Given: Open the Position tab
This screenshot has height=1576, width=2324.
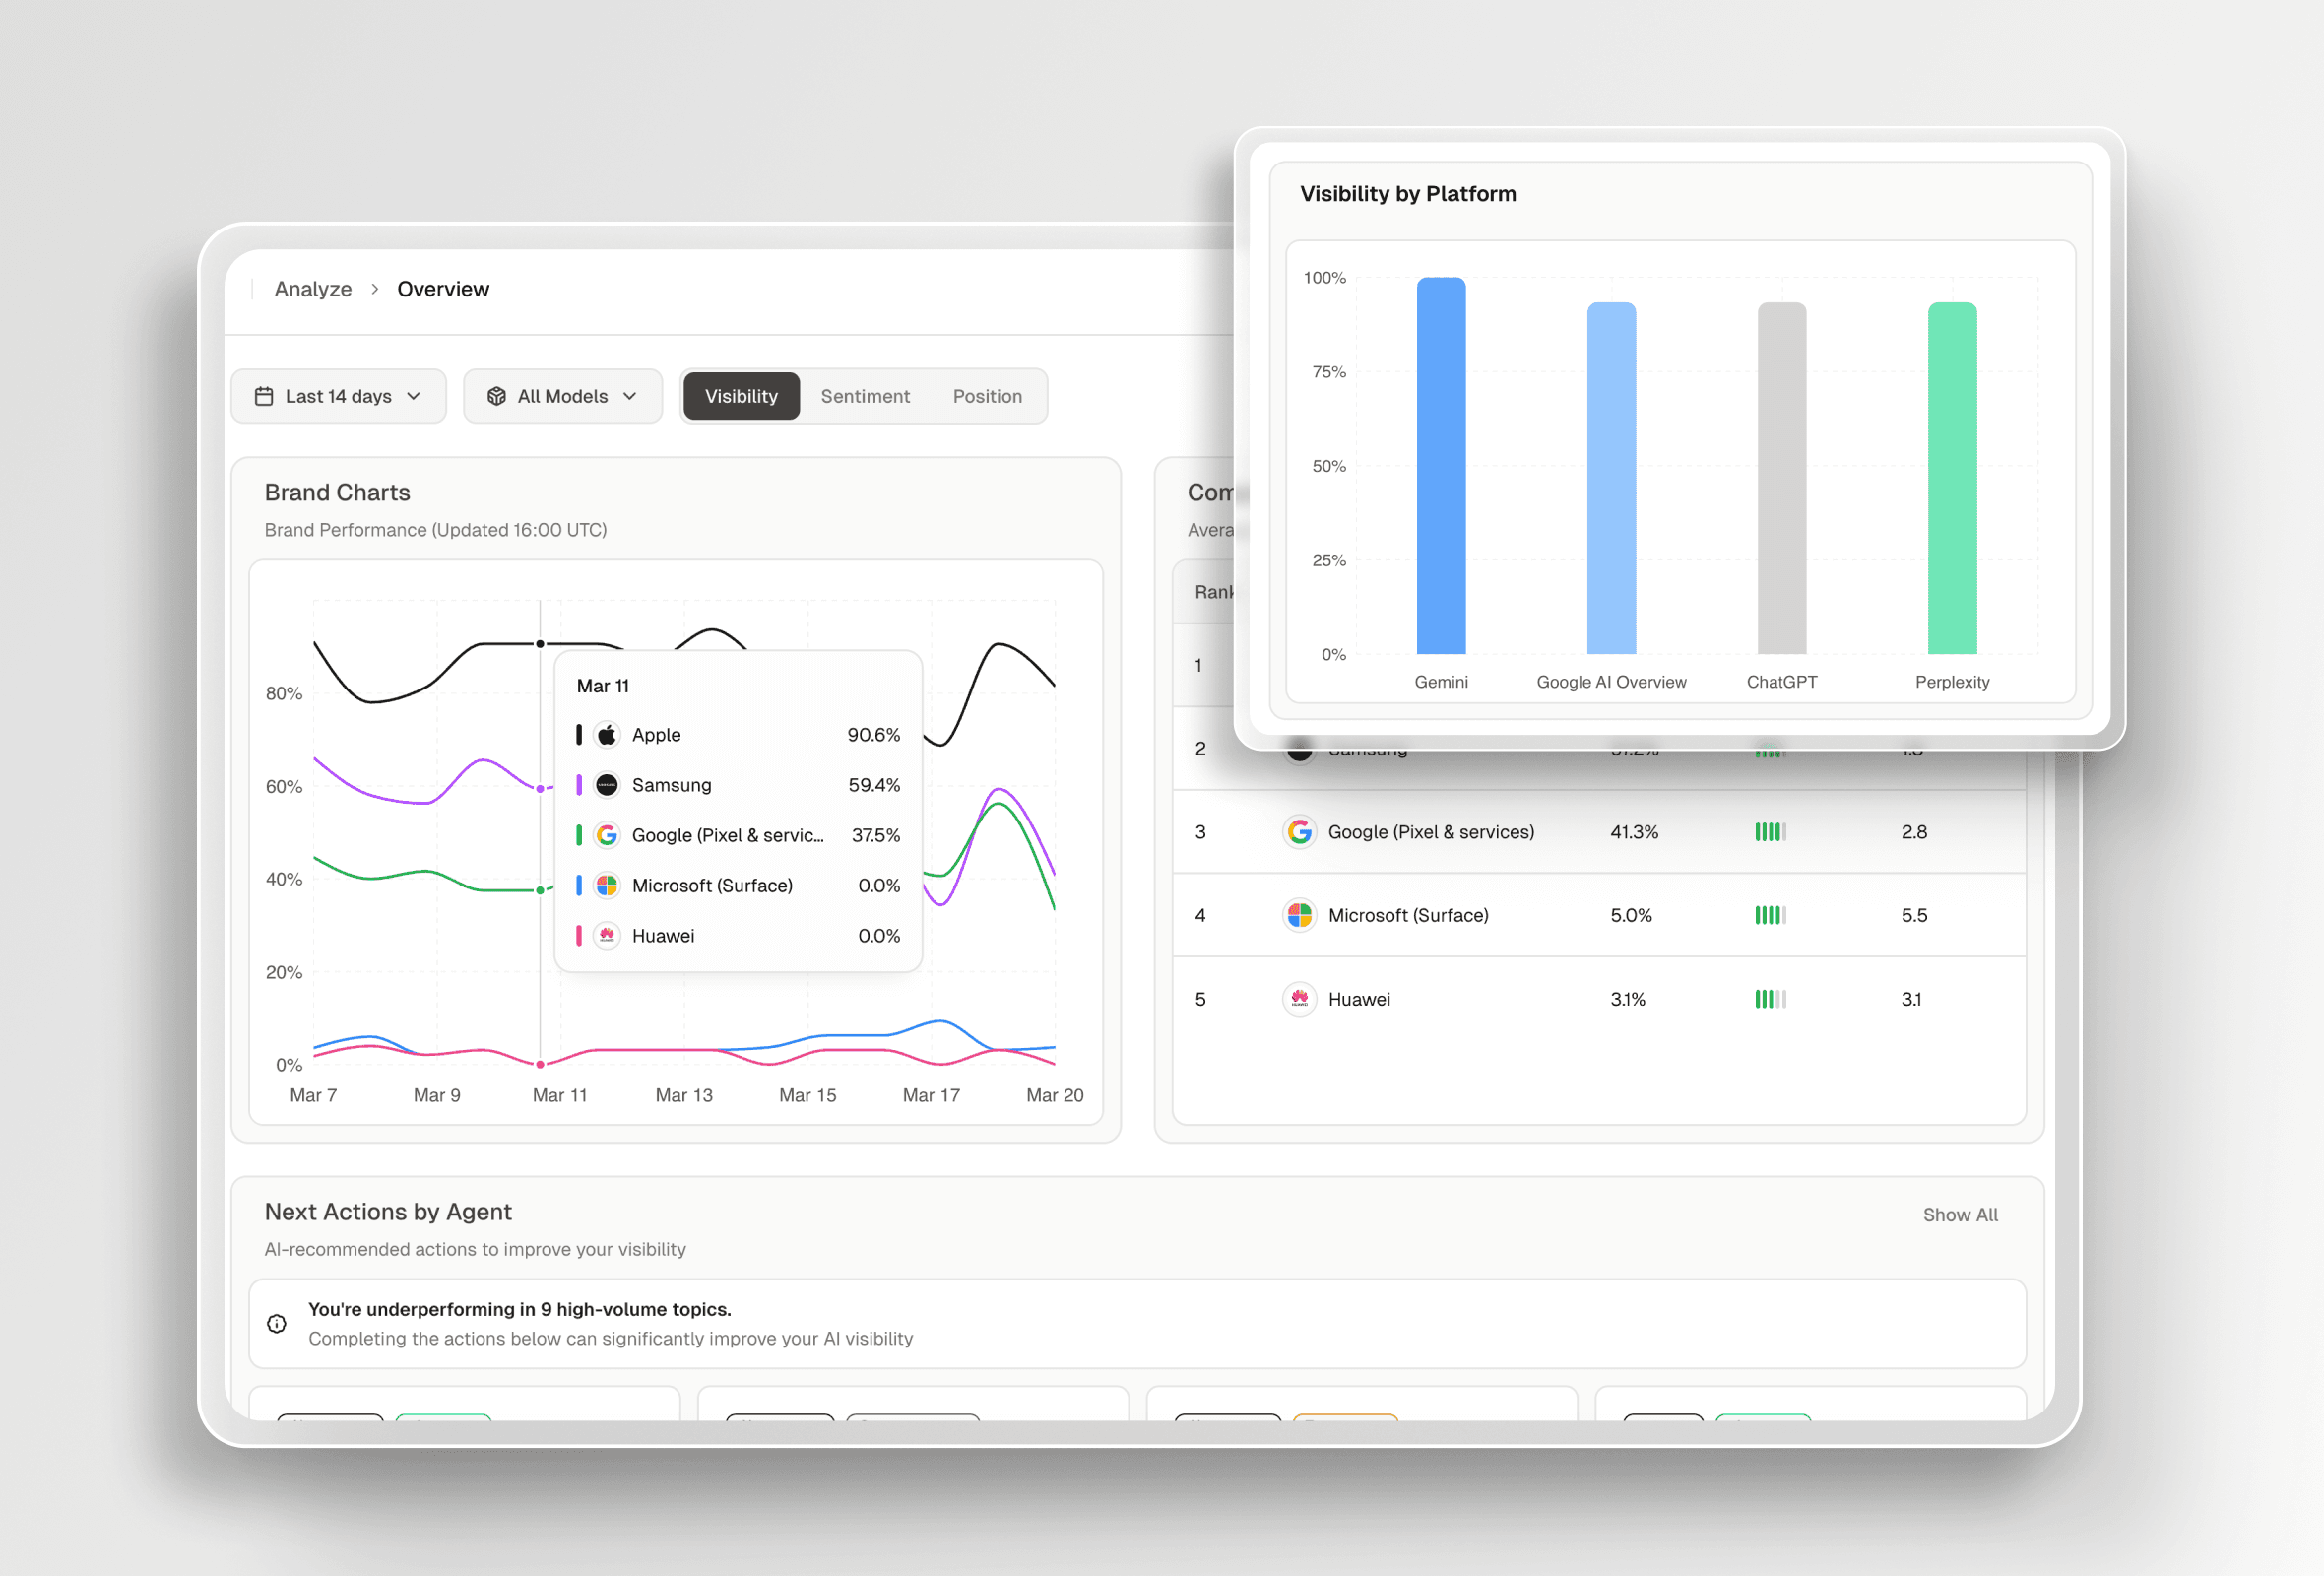Looking at the screenshot, I should click(987, 396).
